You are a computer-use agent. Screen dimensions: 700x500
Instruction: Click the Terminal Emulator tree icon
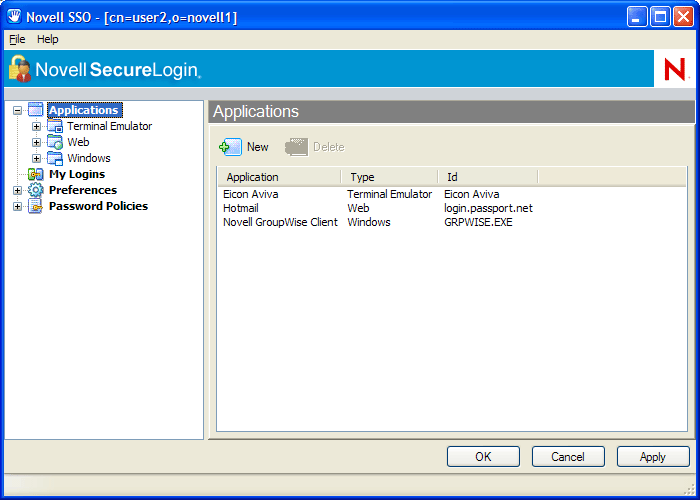pyautogui.click(x=55, y=126)
